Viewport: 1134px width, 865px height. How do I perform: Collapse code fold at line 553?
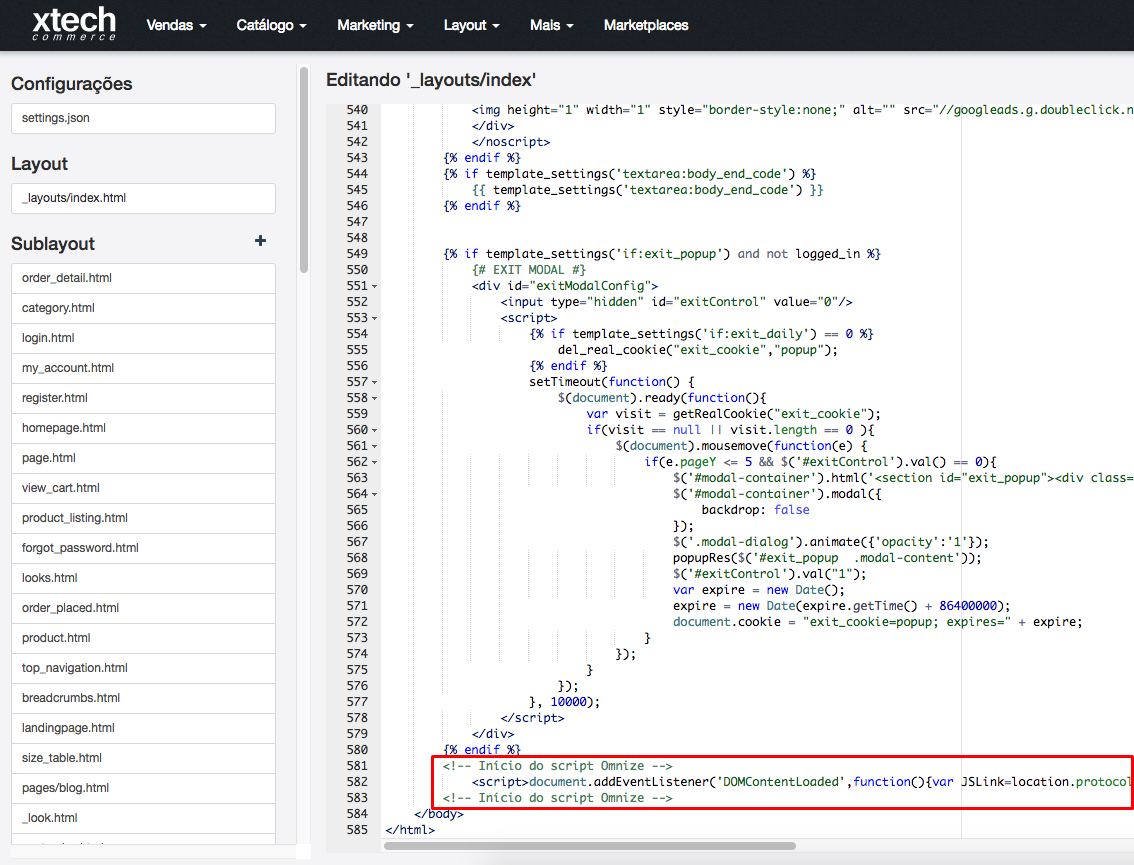click(x=375, y=318)
